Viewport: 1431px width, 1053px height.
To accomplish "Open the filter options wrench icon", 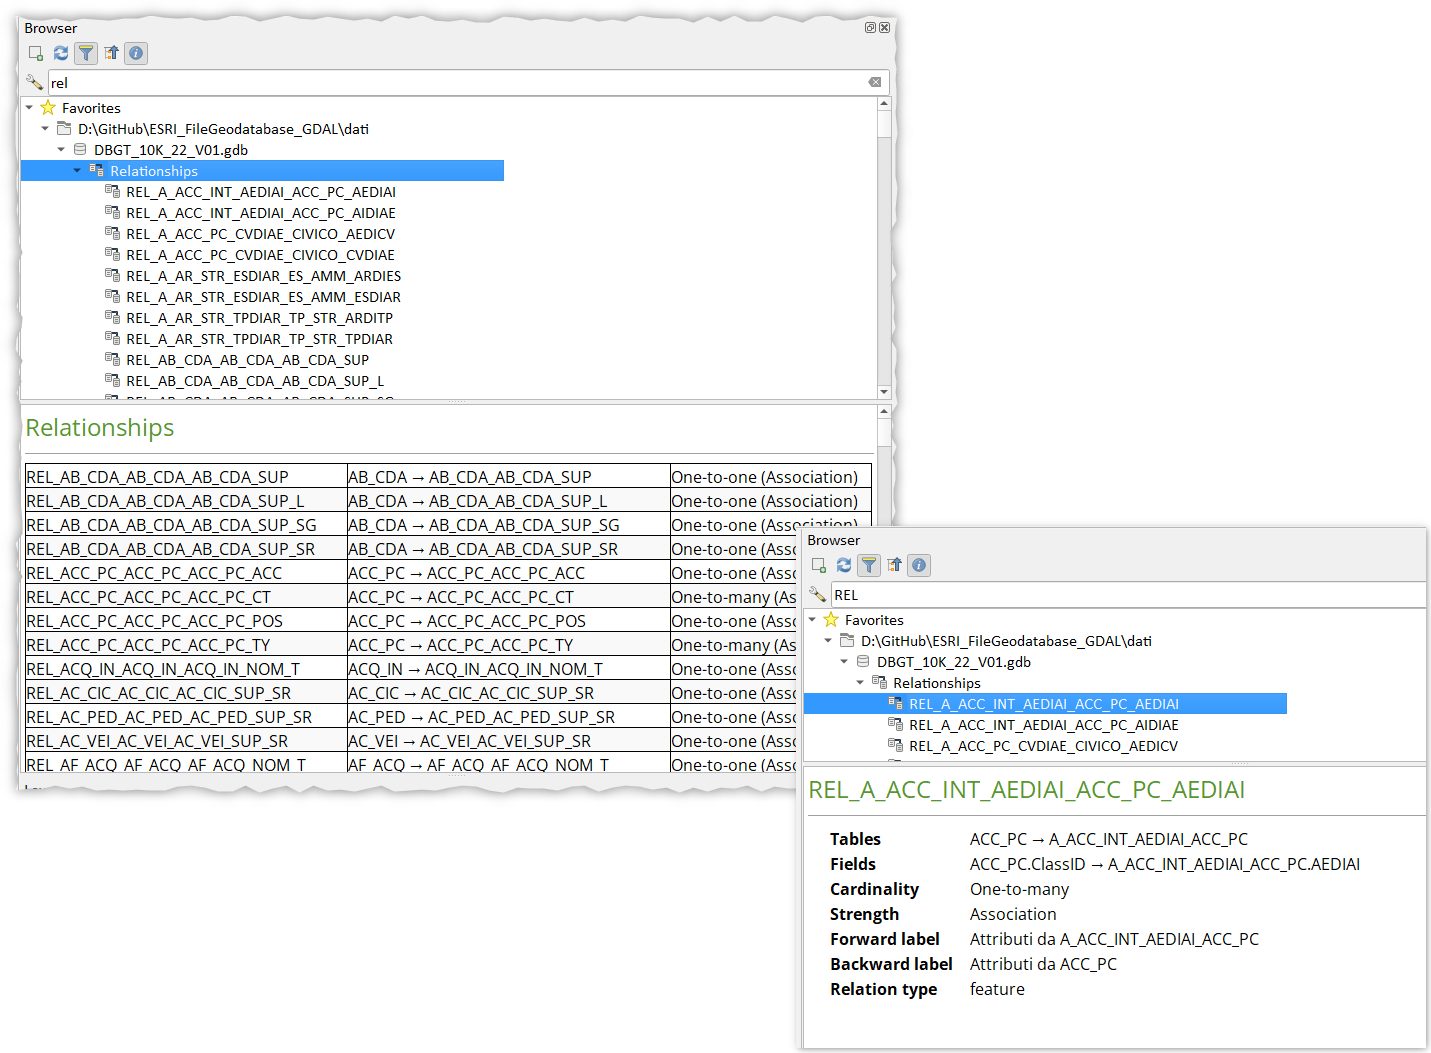I will 34,82.
